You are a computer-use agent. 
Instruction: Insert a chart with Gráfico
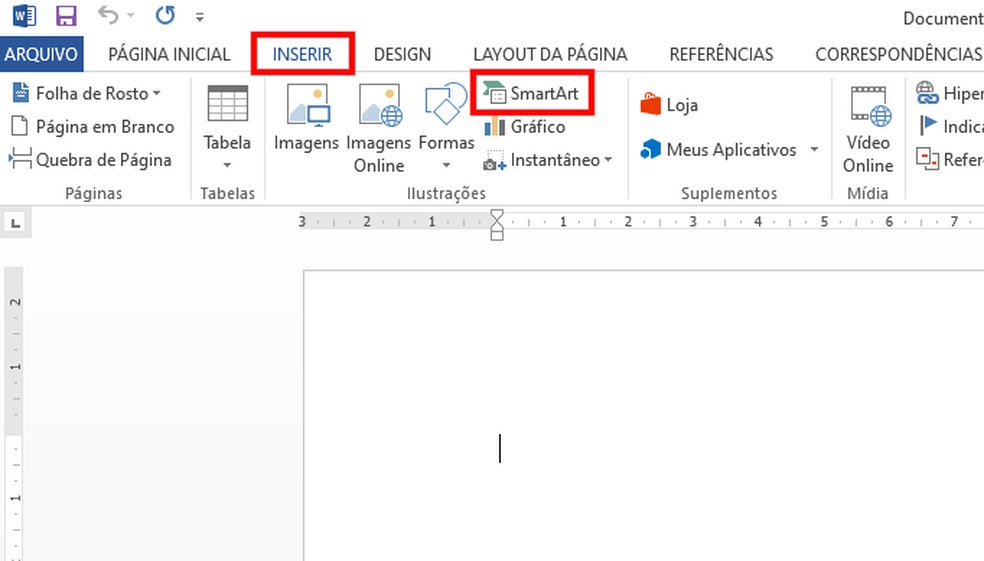(526, 127)
